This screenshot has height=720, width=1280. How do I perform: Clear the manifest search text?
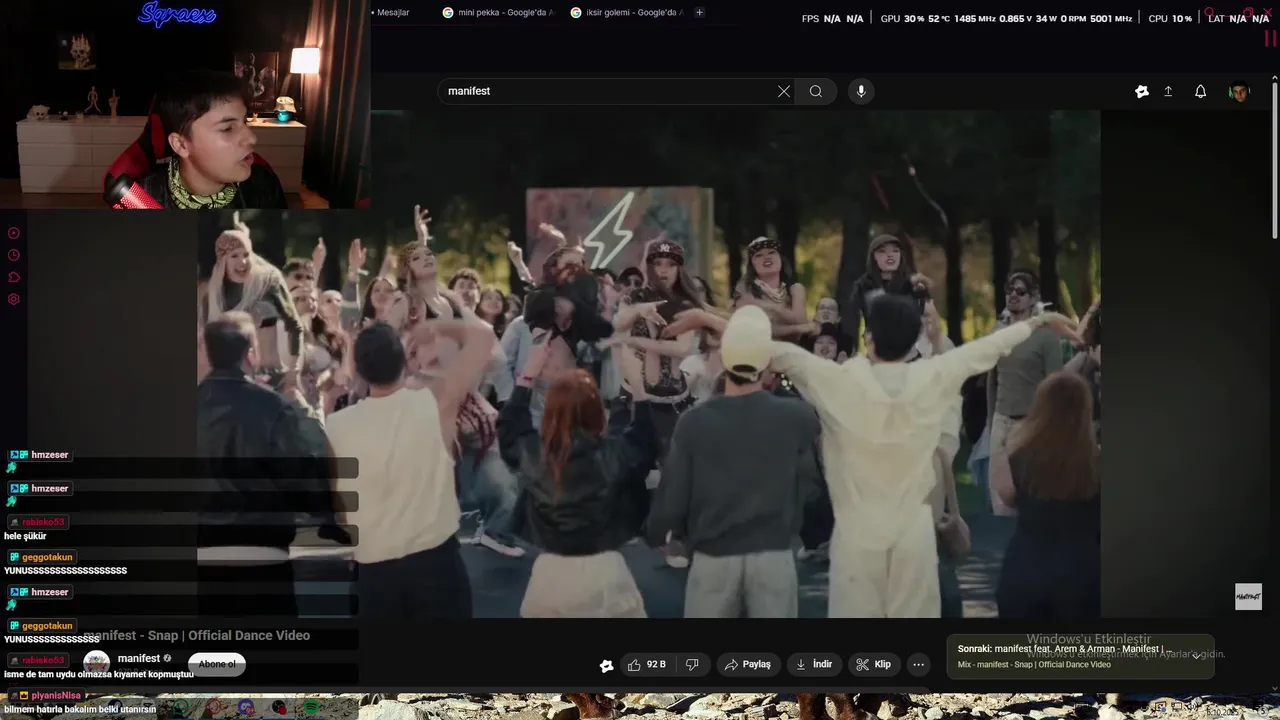tap(784, 91)
